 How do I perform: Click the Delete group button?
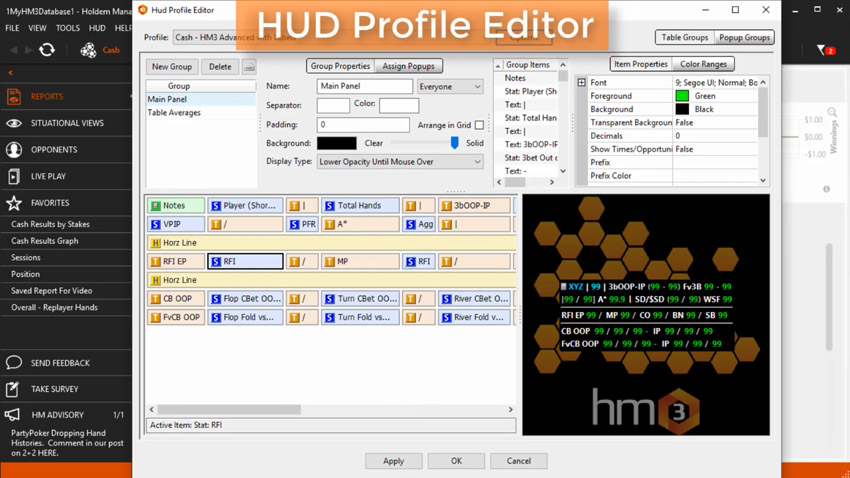point(220,67)
